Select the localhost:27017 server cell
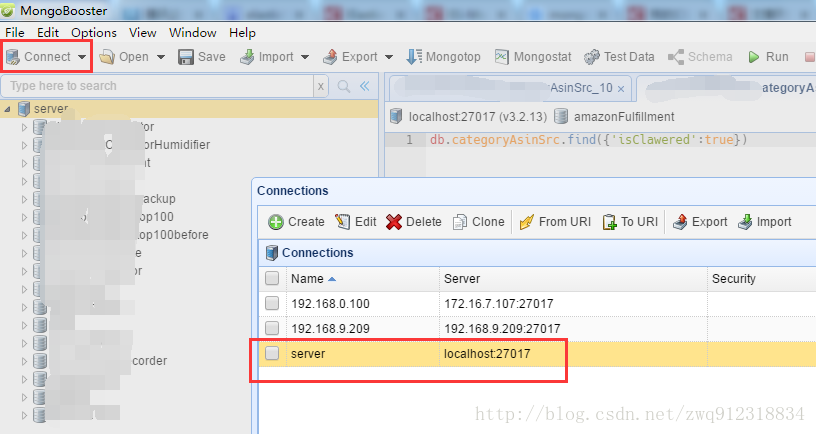Image resolution: width=816 pixels, height=434 pixels. [x=487, y=353]
